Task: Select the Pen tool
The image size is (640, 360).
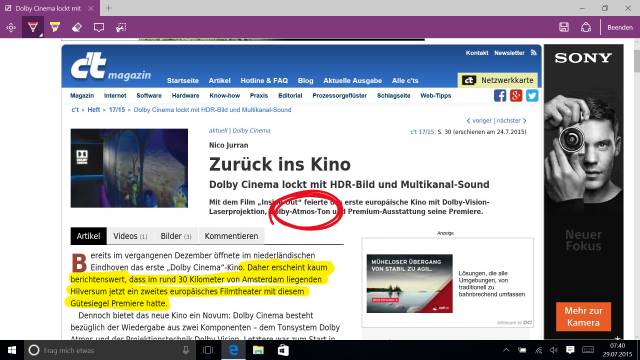Action: tap(33, 27)
